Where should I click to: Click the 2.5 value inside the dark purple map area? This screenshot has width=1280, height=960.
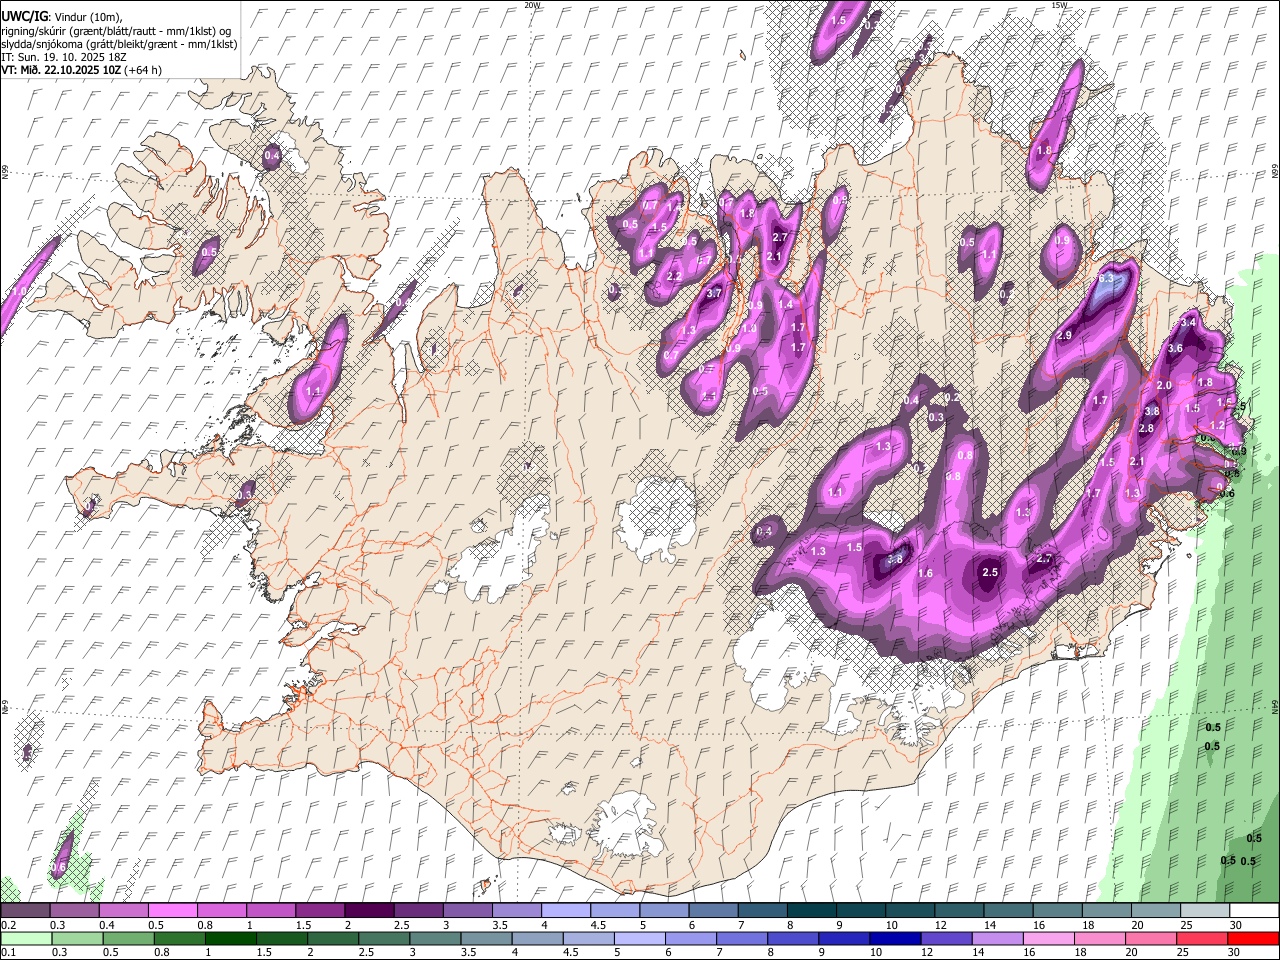(x=991, y=572)
